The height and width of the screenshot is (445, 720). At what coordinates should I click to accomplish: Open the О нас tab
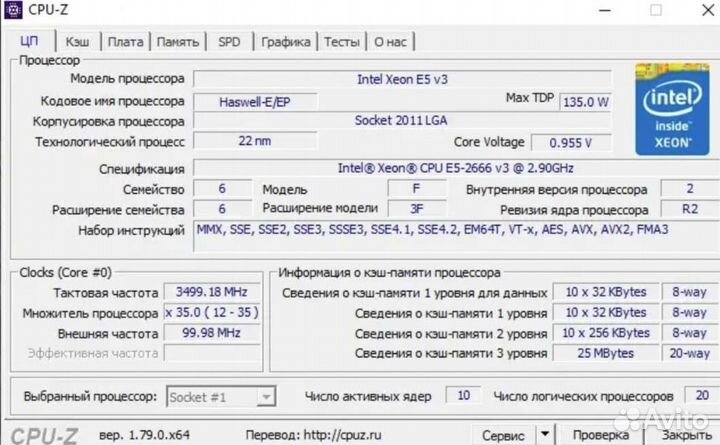[390, 42]
